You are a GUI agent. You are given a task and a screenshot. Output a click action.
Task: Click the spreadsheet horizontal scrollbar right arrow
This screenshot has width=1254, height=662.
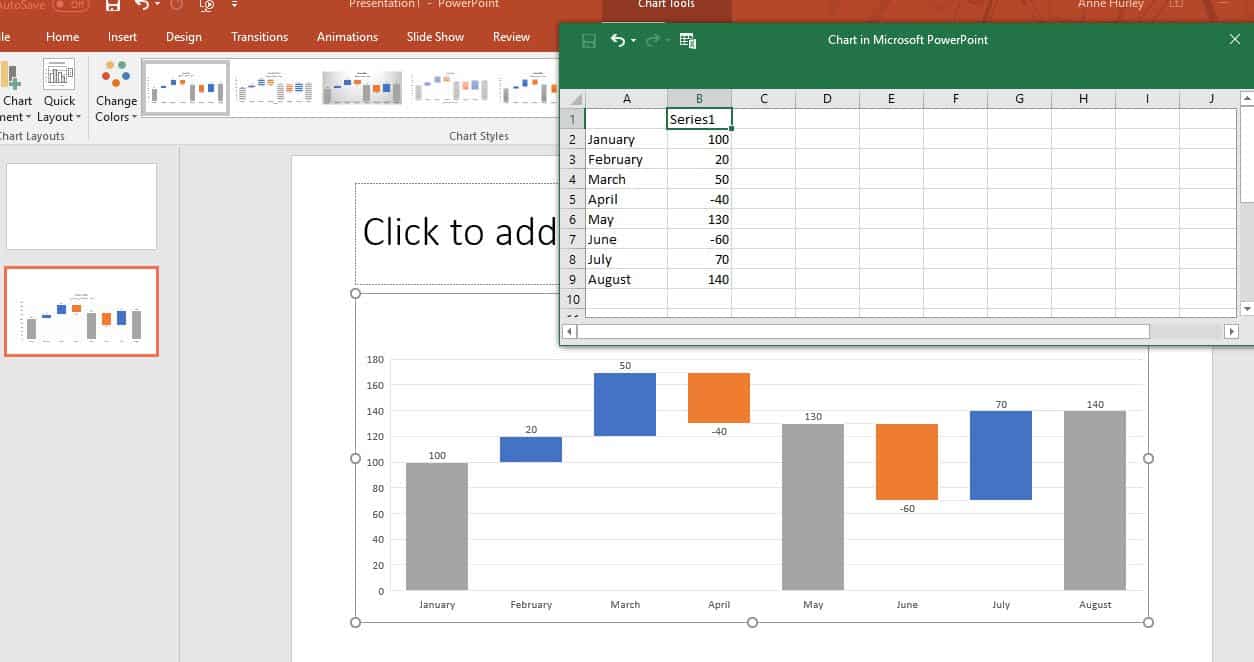pos(1231,331)
